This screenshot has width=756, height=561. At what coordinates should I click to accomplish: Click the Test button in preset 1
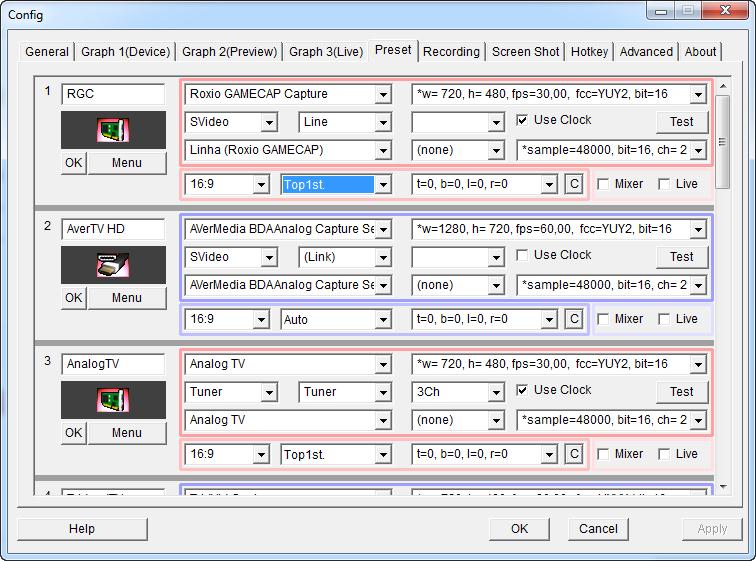(682, 122)
